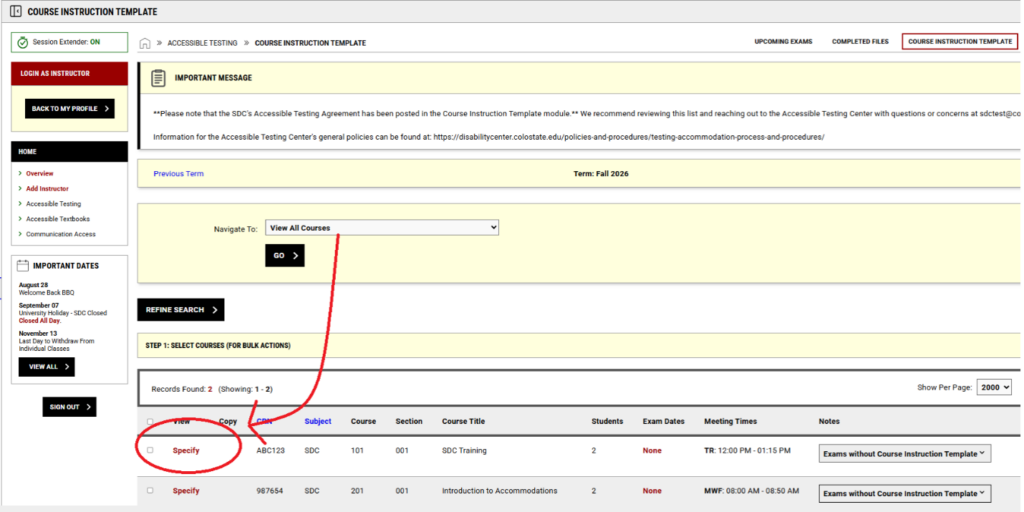Click the home icon in breadcrumb
Viewport: 1024px width, 512px height.
click(x=145, y=43)
